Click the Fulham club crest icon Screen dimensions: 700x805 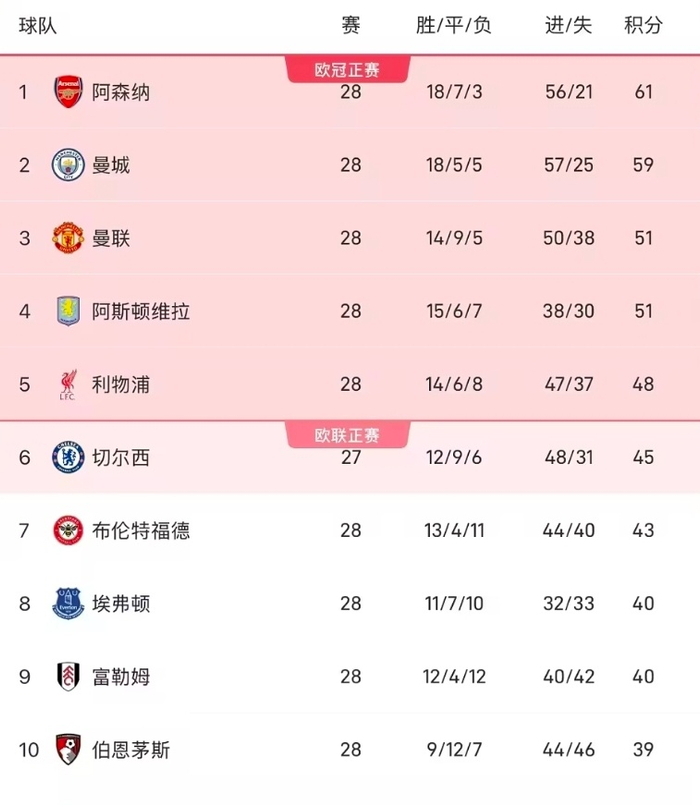coord(68,677)
